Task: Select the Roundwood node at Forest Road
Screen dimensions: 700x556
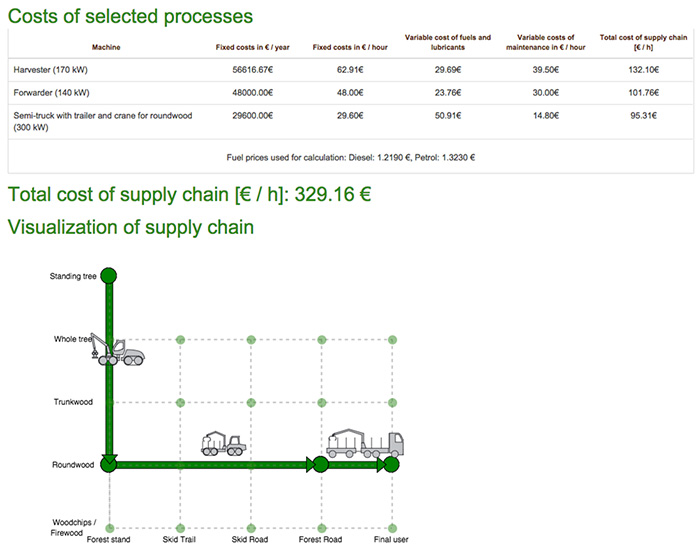Action: 320,464
